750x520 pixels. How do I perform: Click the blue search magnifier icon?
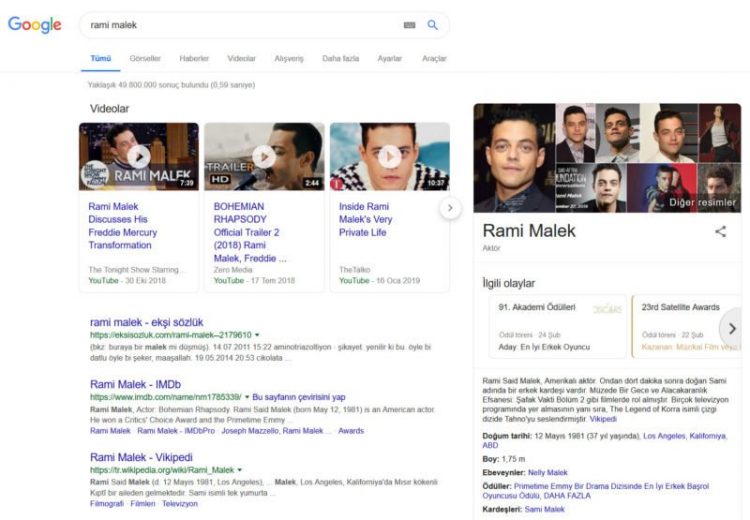tap(432, 24)
